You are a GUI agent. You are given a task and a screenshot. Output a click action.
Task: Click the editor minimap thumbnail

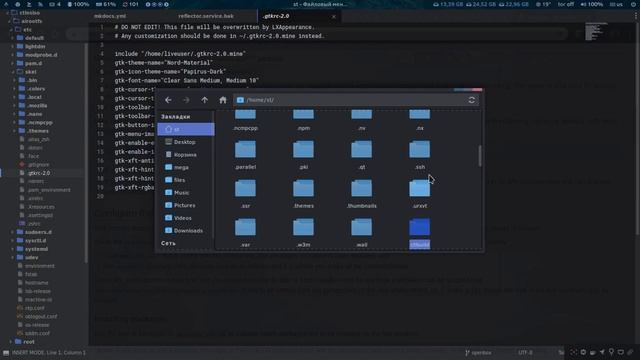[x=596, y=31]
